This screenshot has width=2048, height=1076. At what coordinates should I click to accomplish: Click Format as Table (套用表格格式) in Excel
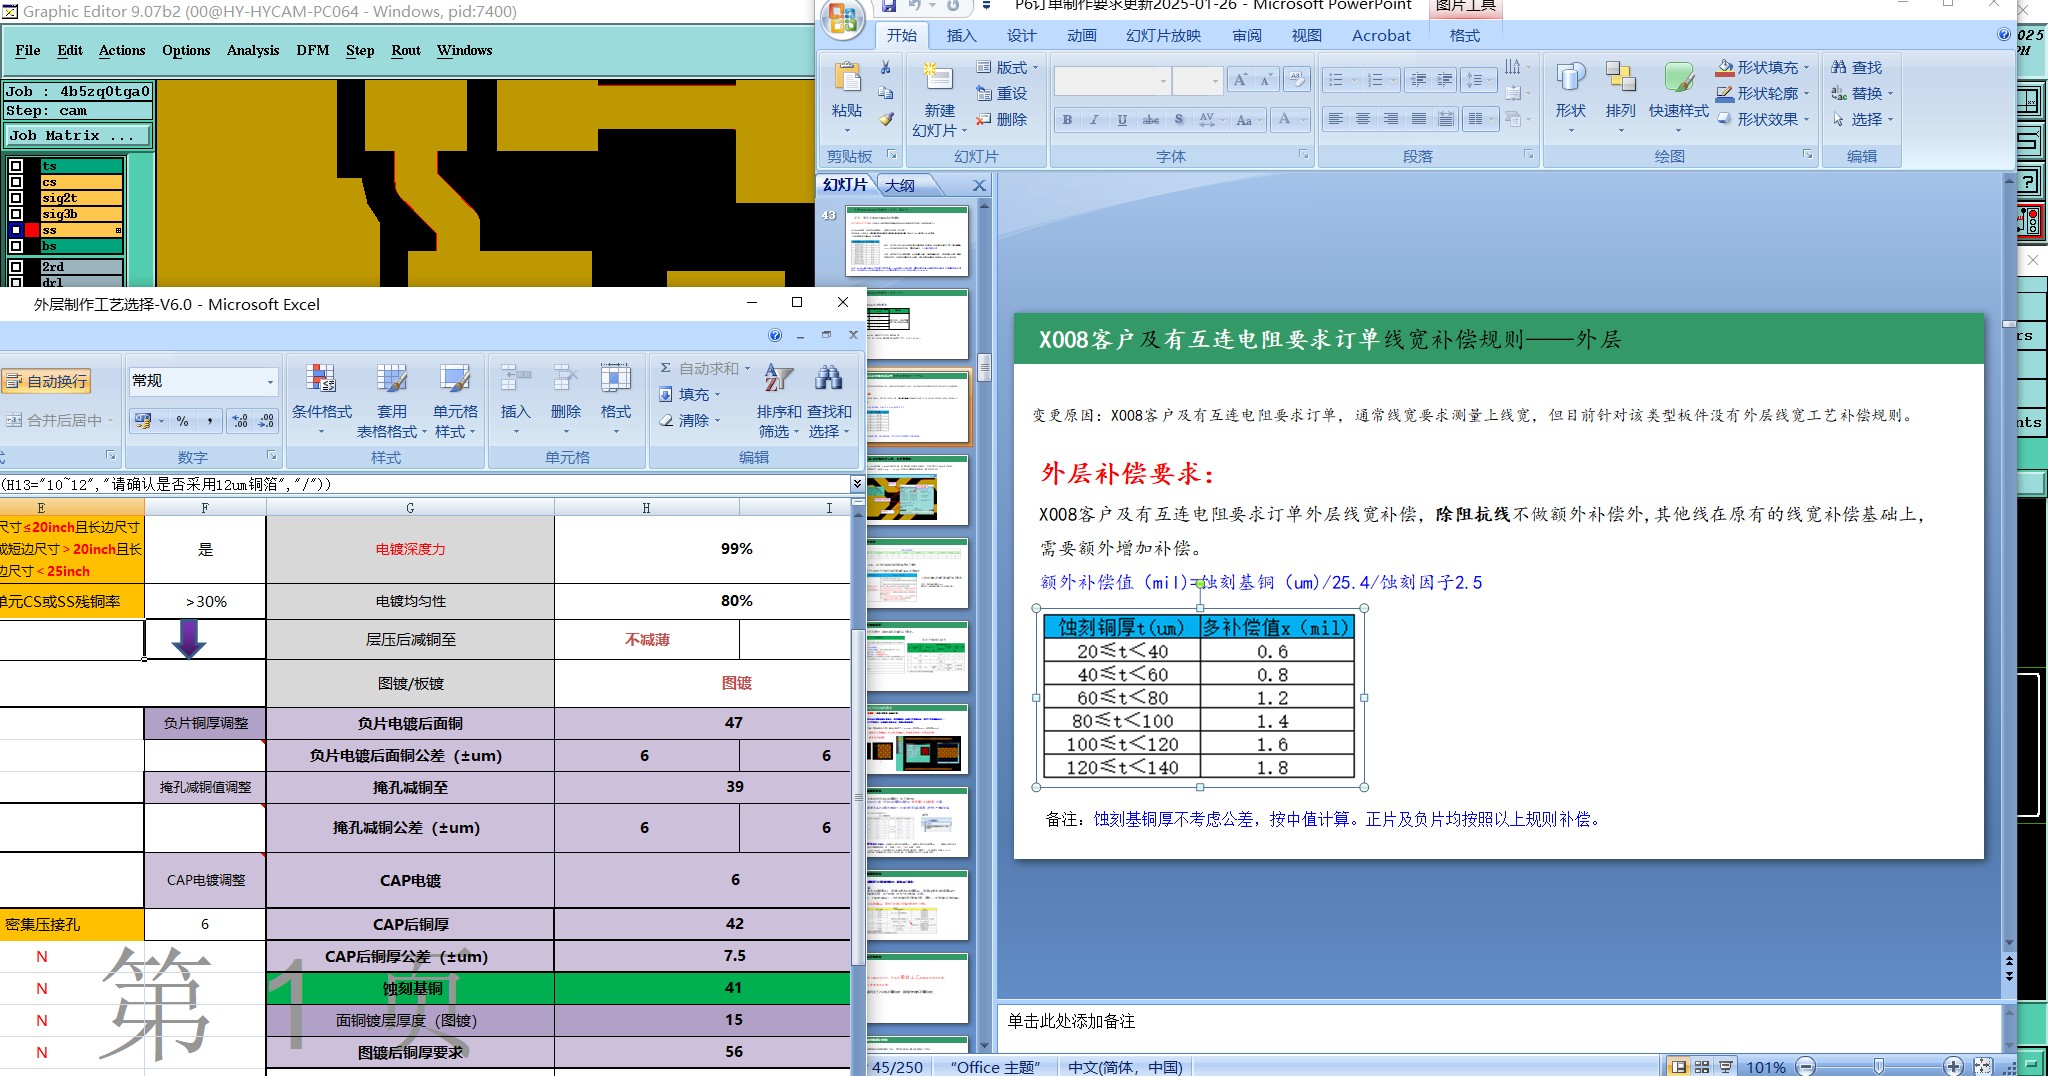click(x=391, y=400)
